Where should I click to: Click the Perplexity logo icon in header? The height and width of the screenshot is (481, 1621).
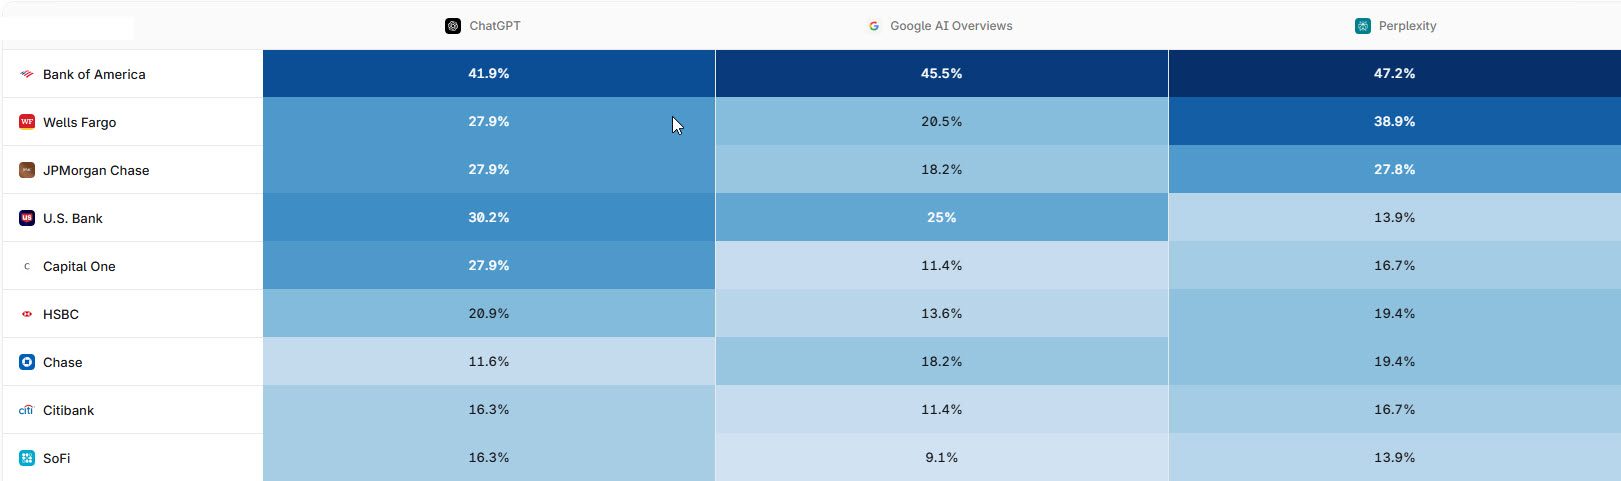point(1363,26)
